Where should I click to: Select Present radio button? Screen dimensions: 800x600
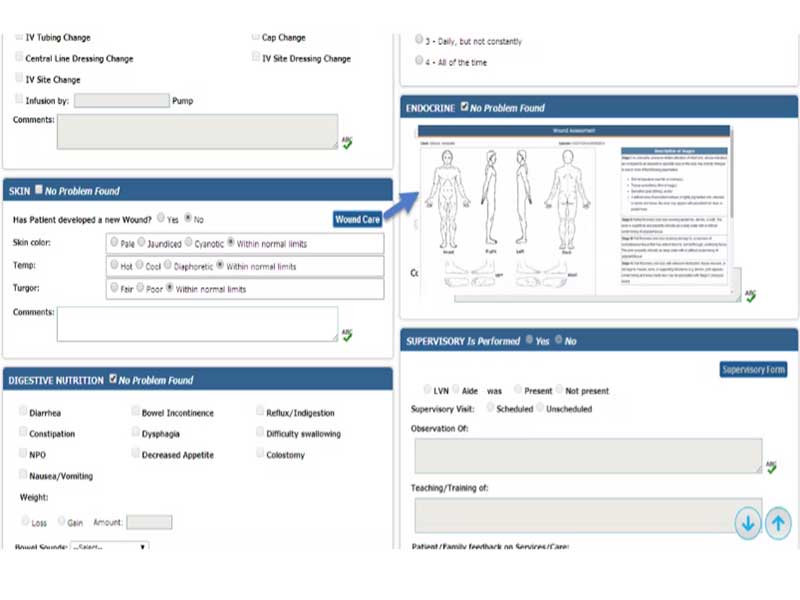point(518,389)
